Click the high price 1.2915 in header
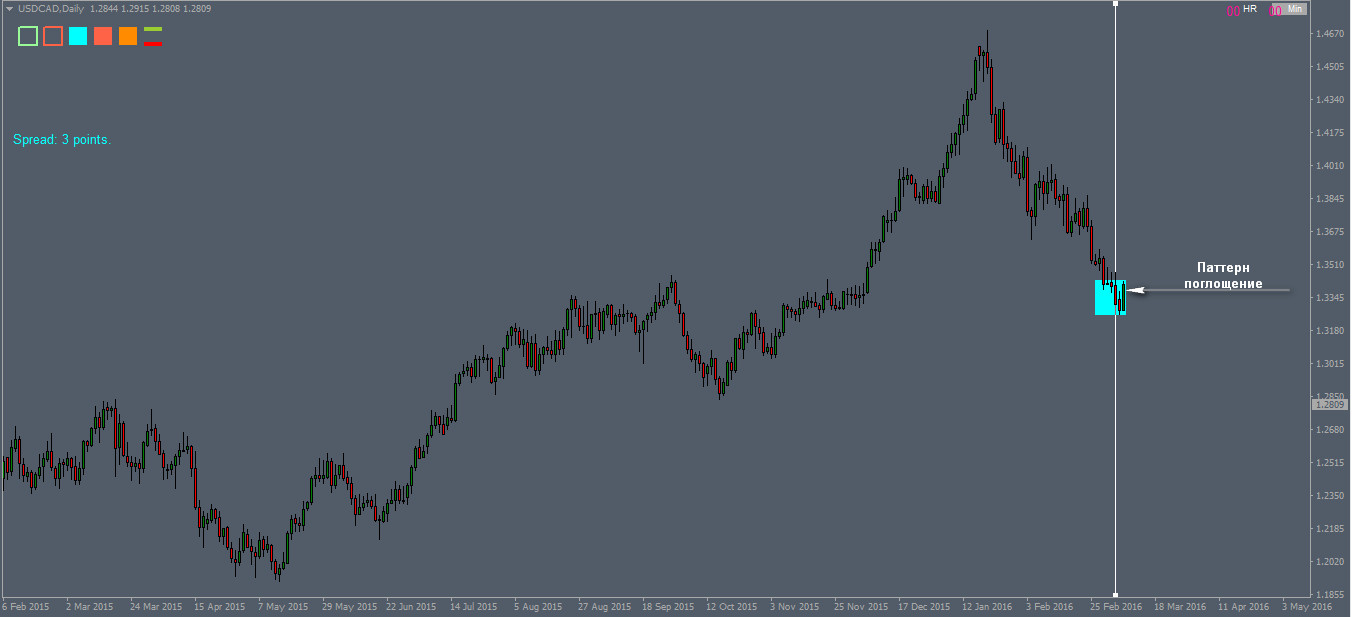 [x=135, y=8]
